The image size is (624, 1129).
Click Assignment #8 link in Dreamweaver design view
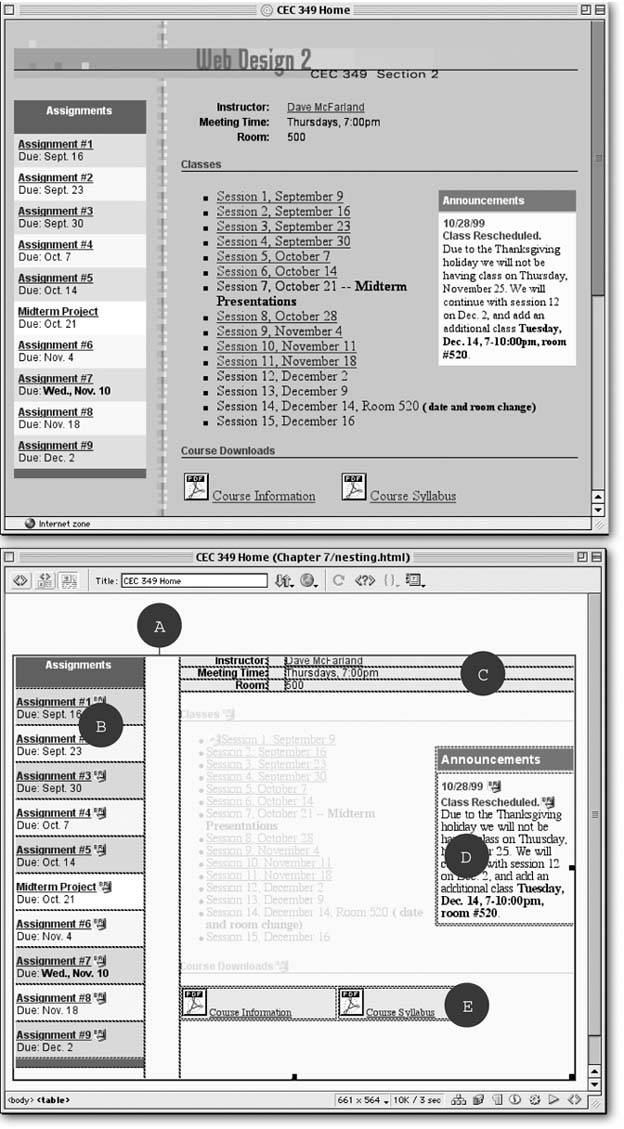(54, 998)
